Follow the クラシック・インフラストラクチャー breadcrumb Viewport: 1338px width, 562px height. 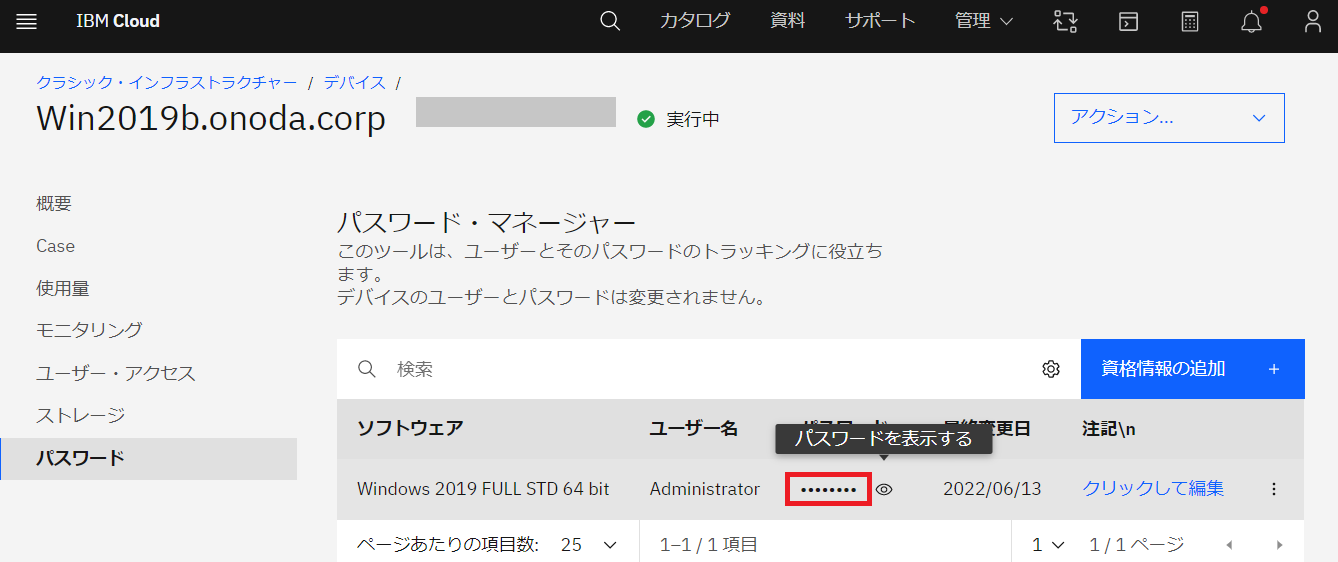point(167,82)
